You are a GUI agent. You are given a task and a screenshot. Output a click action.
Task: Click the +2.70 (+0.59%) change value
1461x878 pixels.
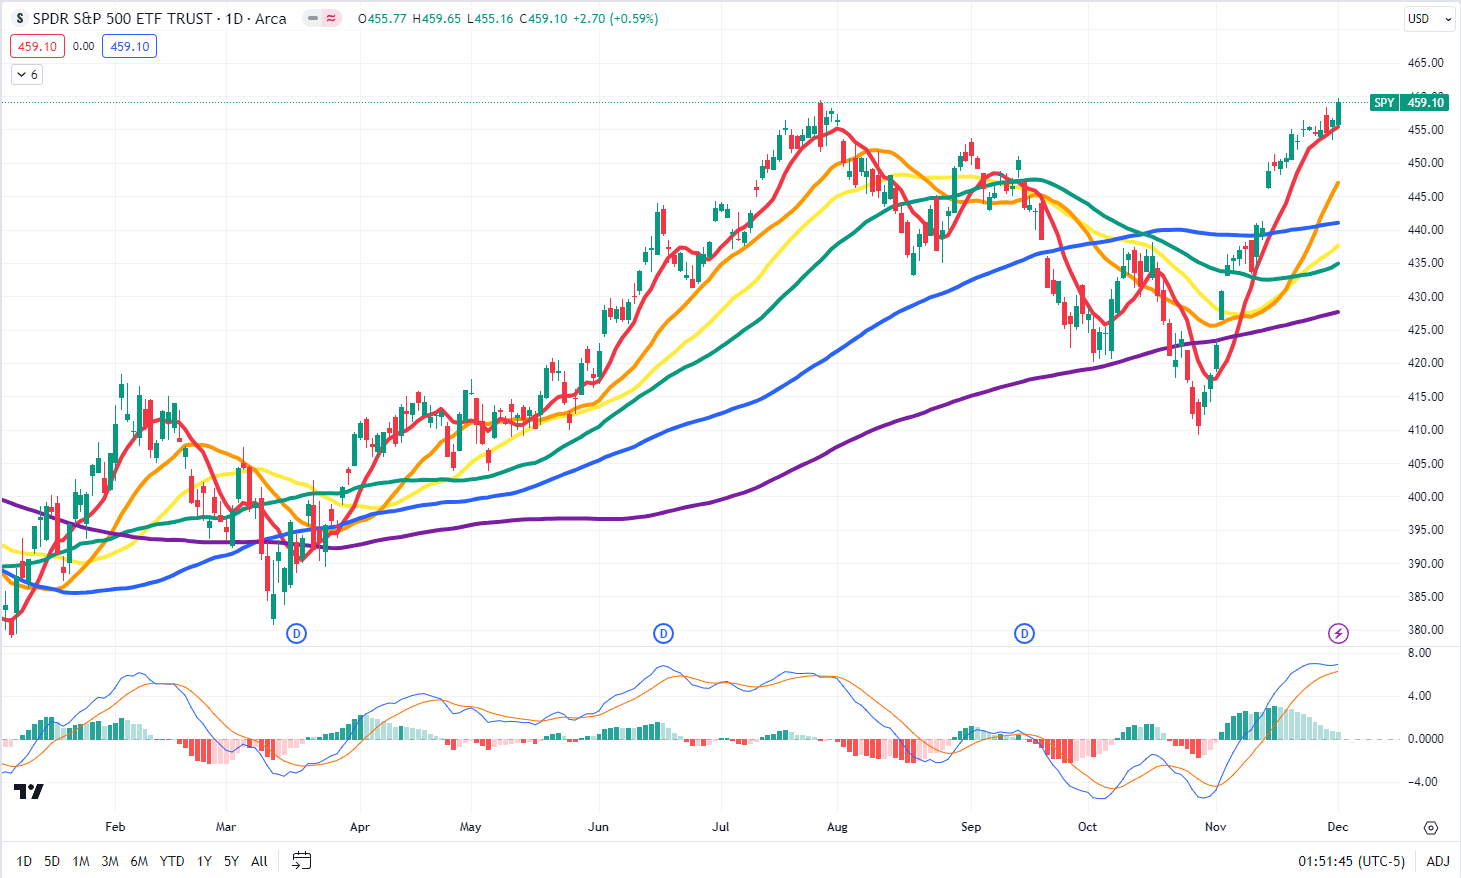click(x=615, y=19)
